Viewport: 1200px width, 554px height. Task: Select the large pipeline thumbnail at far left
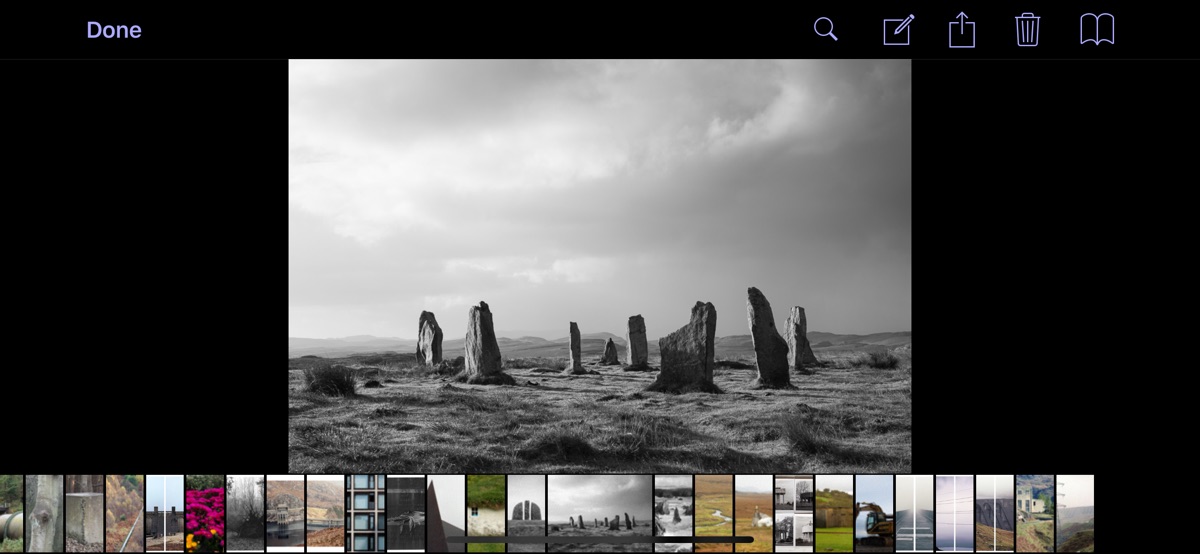[11, 513]
